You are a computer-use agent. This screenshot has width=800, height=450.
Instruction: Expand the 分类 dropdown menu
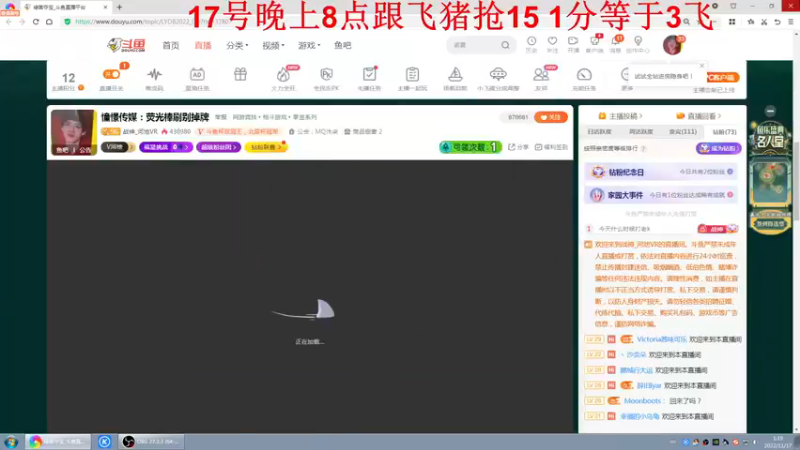tap(237, 45)
